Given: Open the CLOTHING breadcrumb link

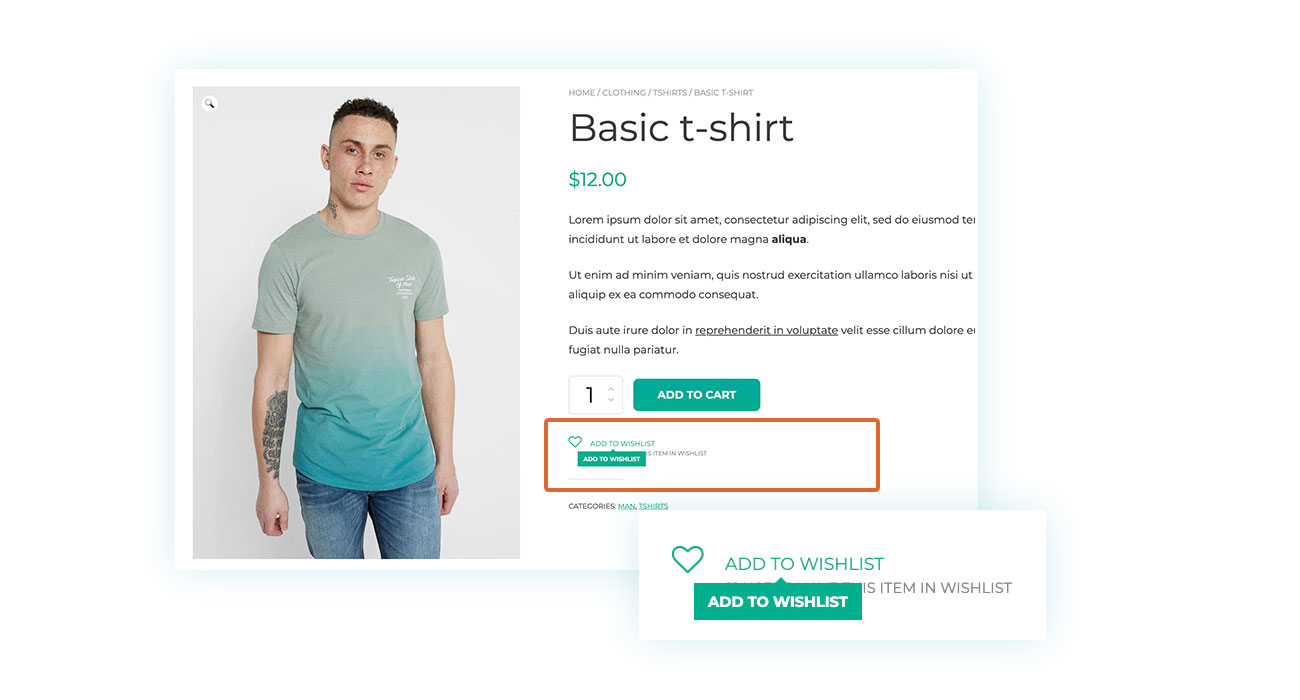Looking at the screenshot, I should coord(624,93).
